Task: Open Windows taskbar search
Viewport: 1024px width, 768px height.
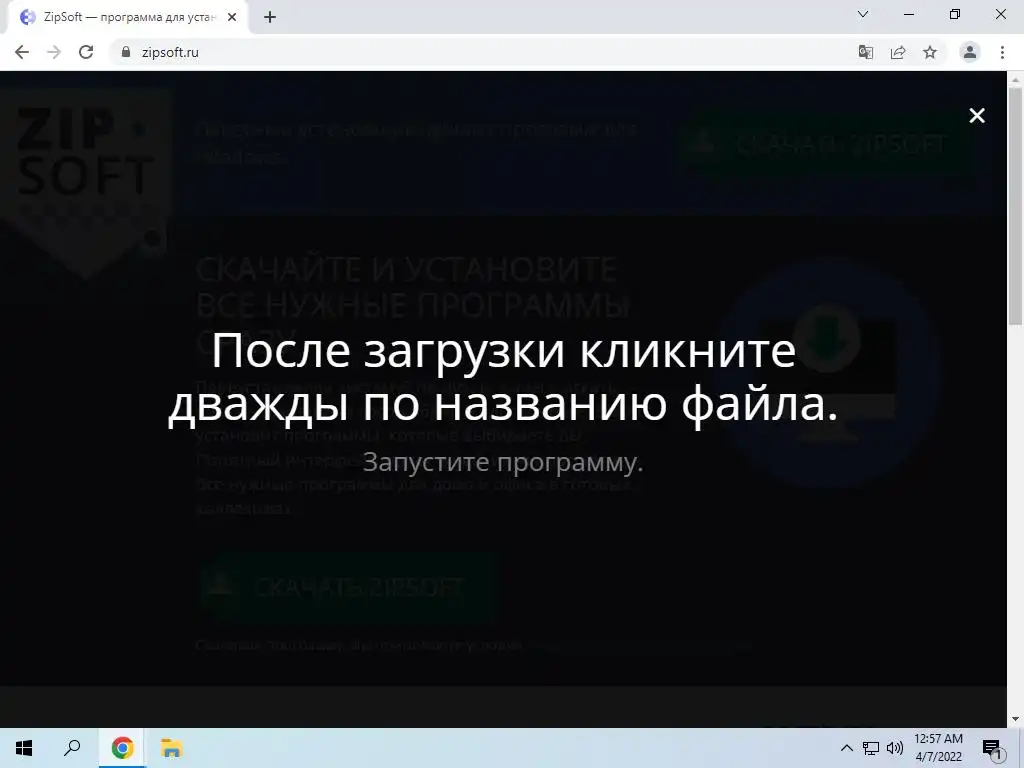Action: tap(72, 748)
